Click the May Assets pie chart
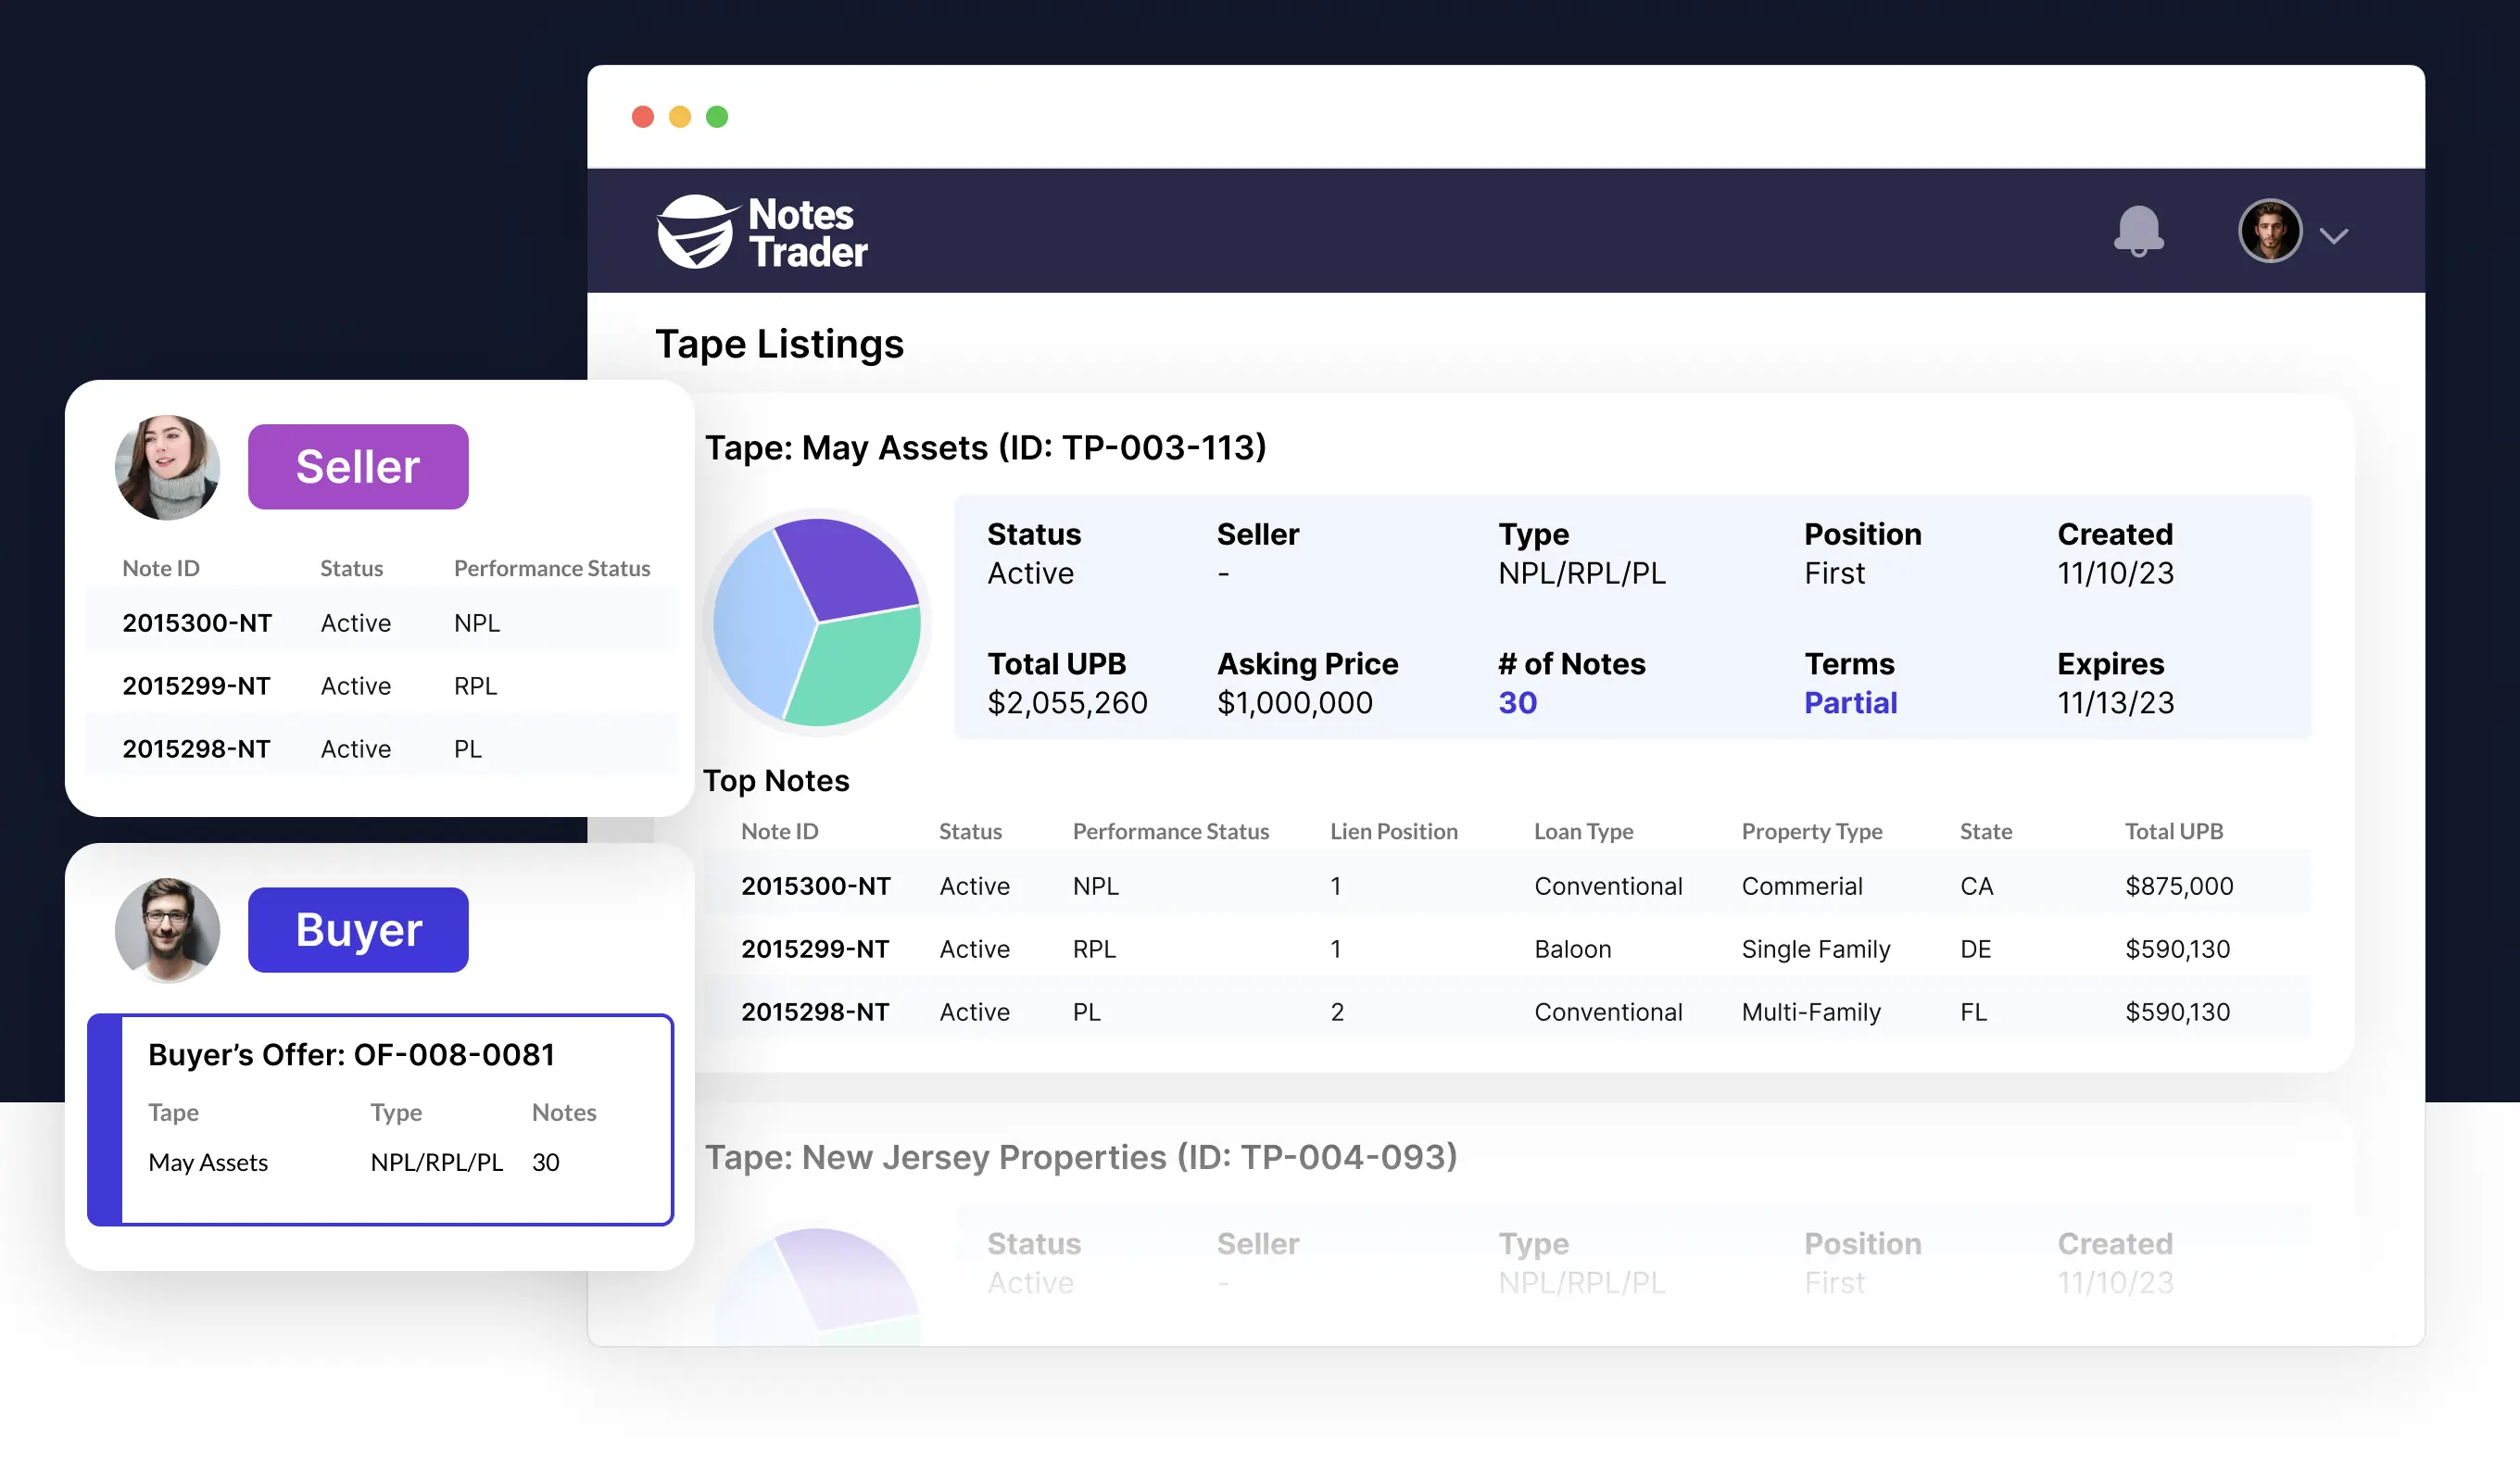This screenshot has height=1484, width=2520. [817, 622]
